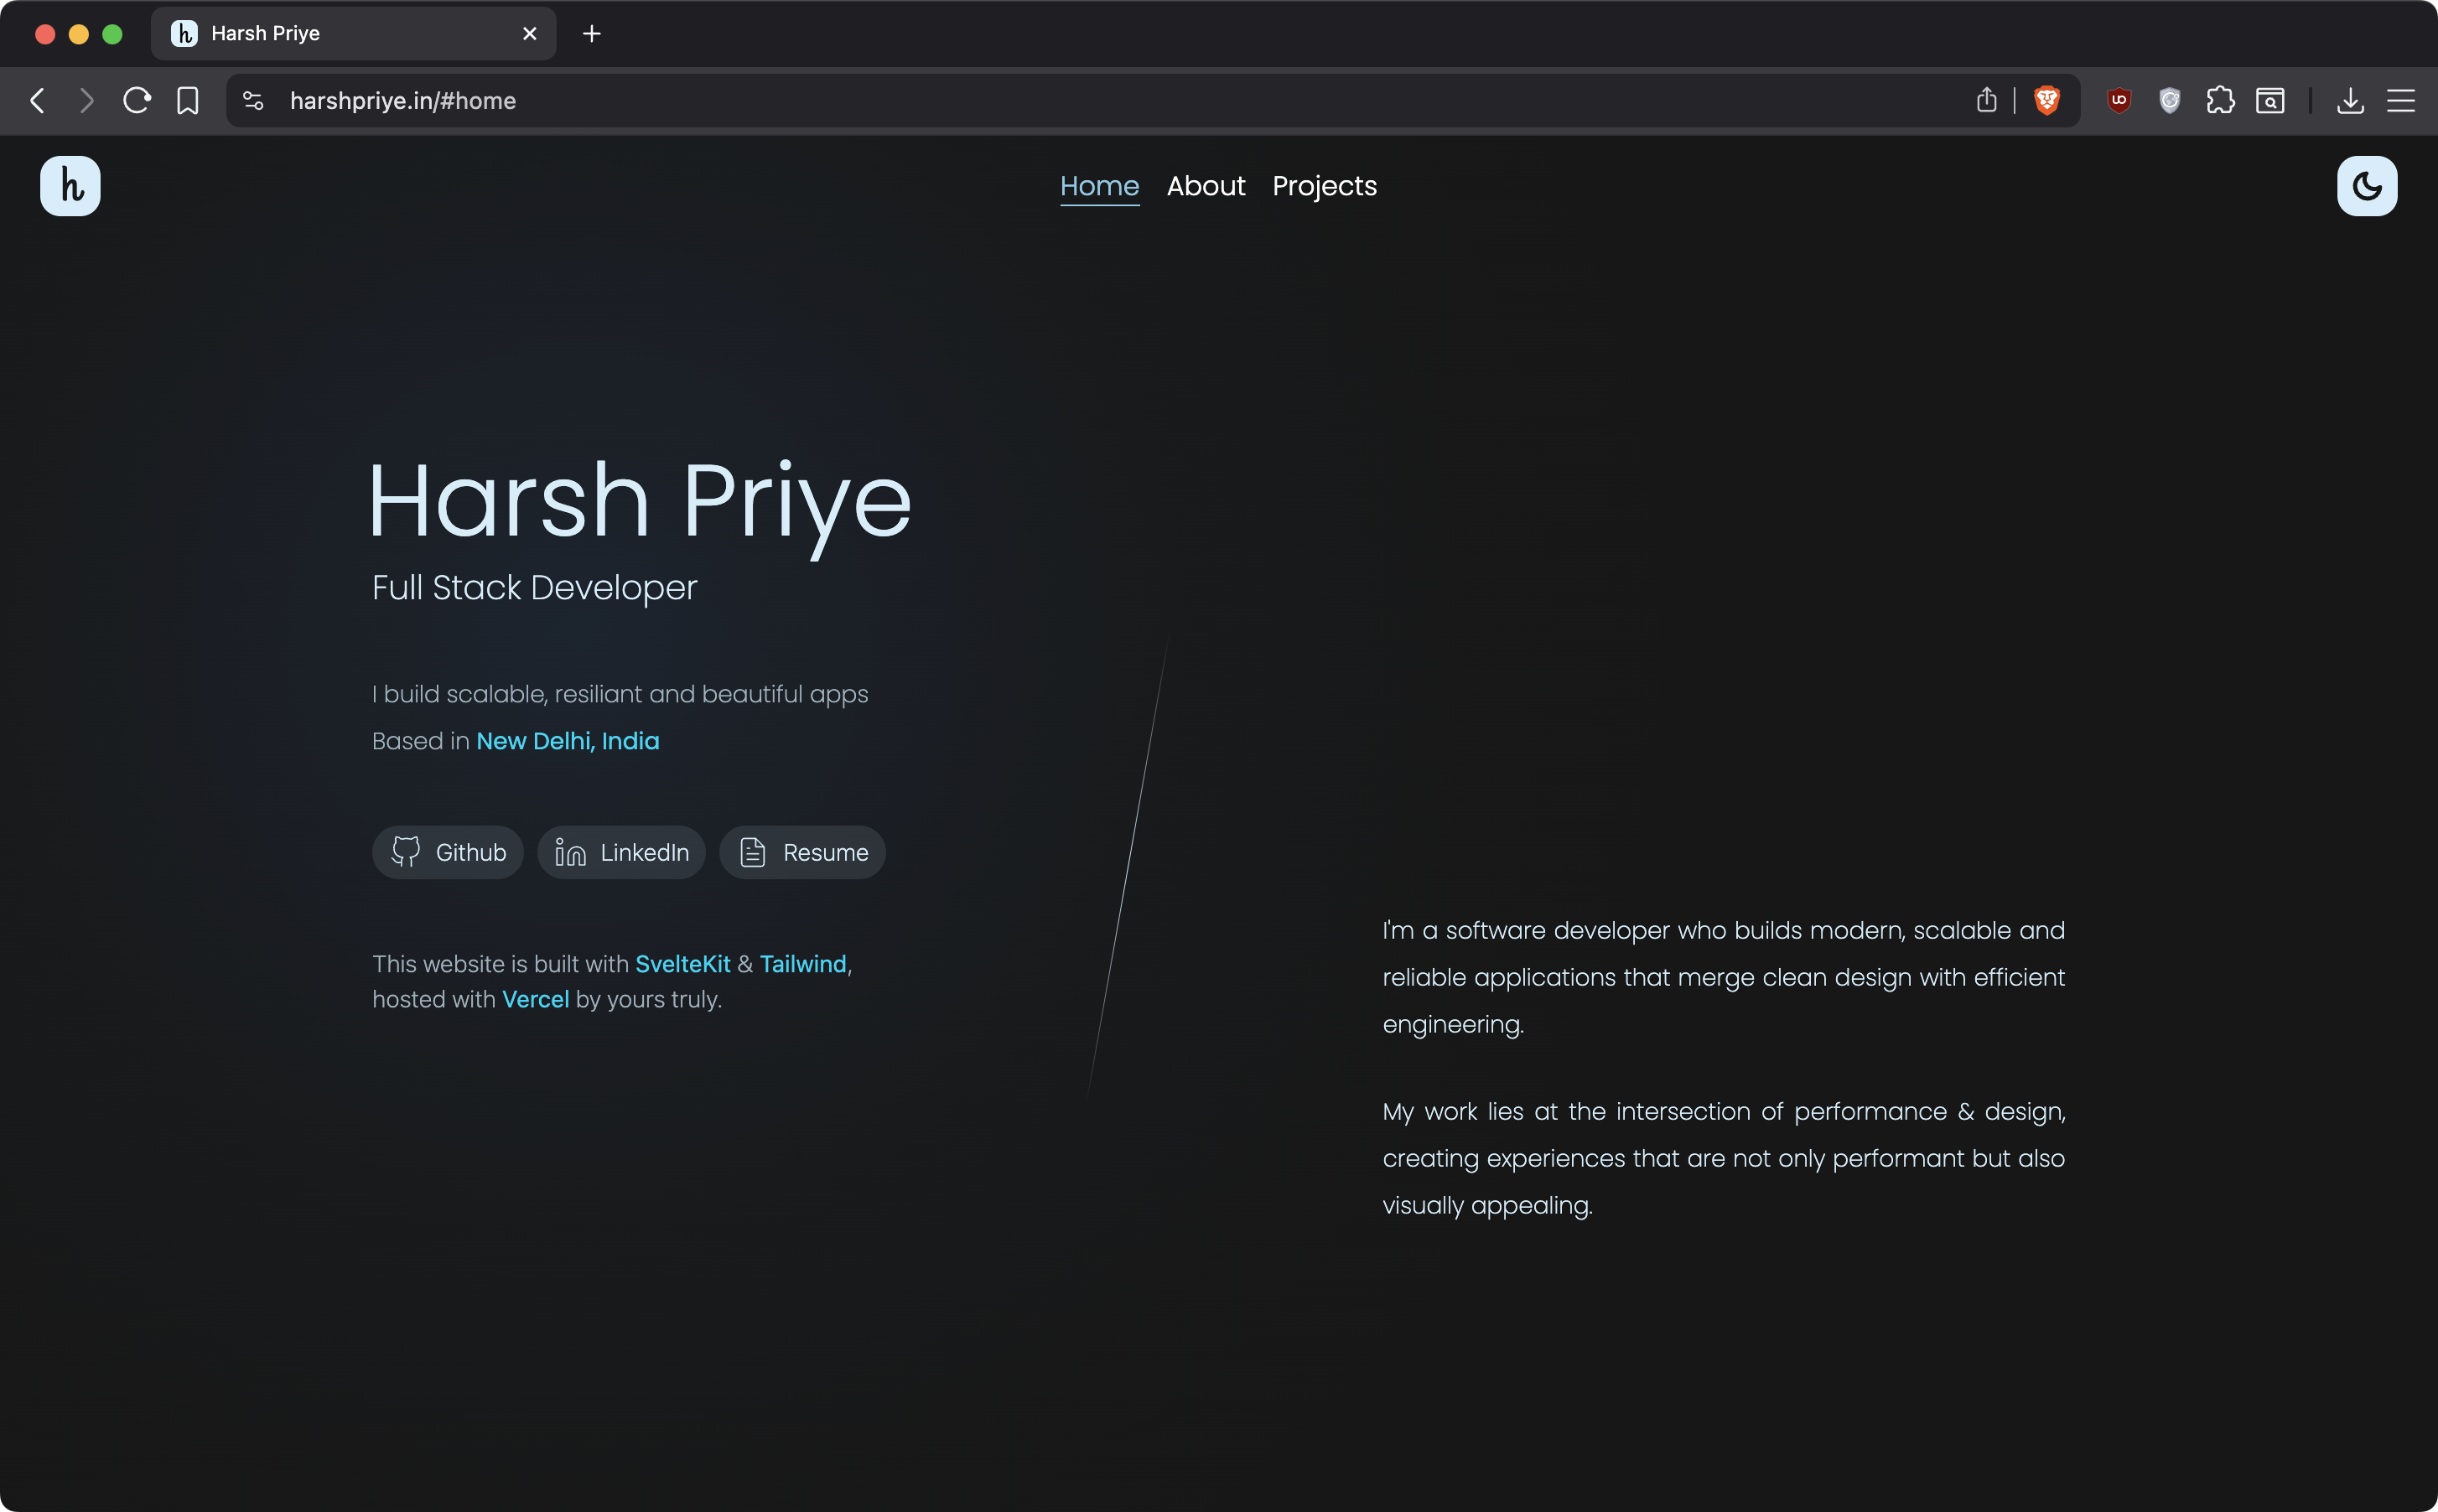2438x1512 pixels.
Task: Click the share icon in the address bar
Action: click(1986, 100)
